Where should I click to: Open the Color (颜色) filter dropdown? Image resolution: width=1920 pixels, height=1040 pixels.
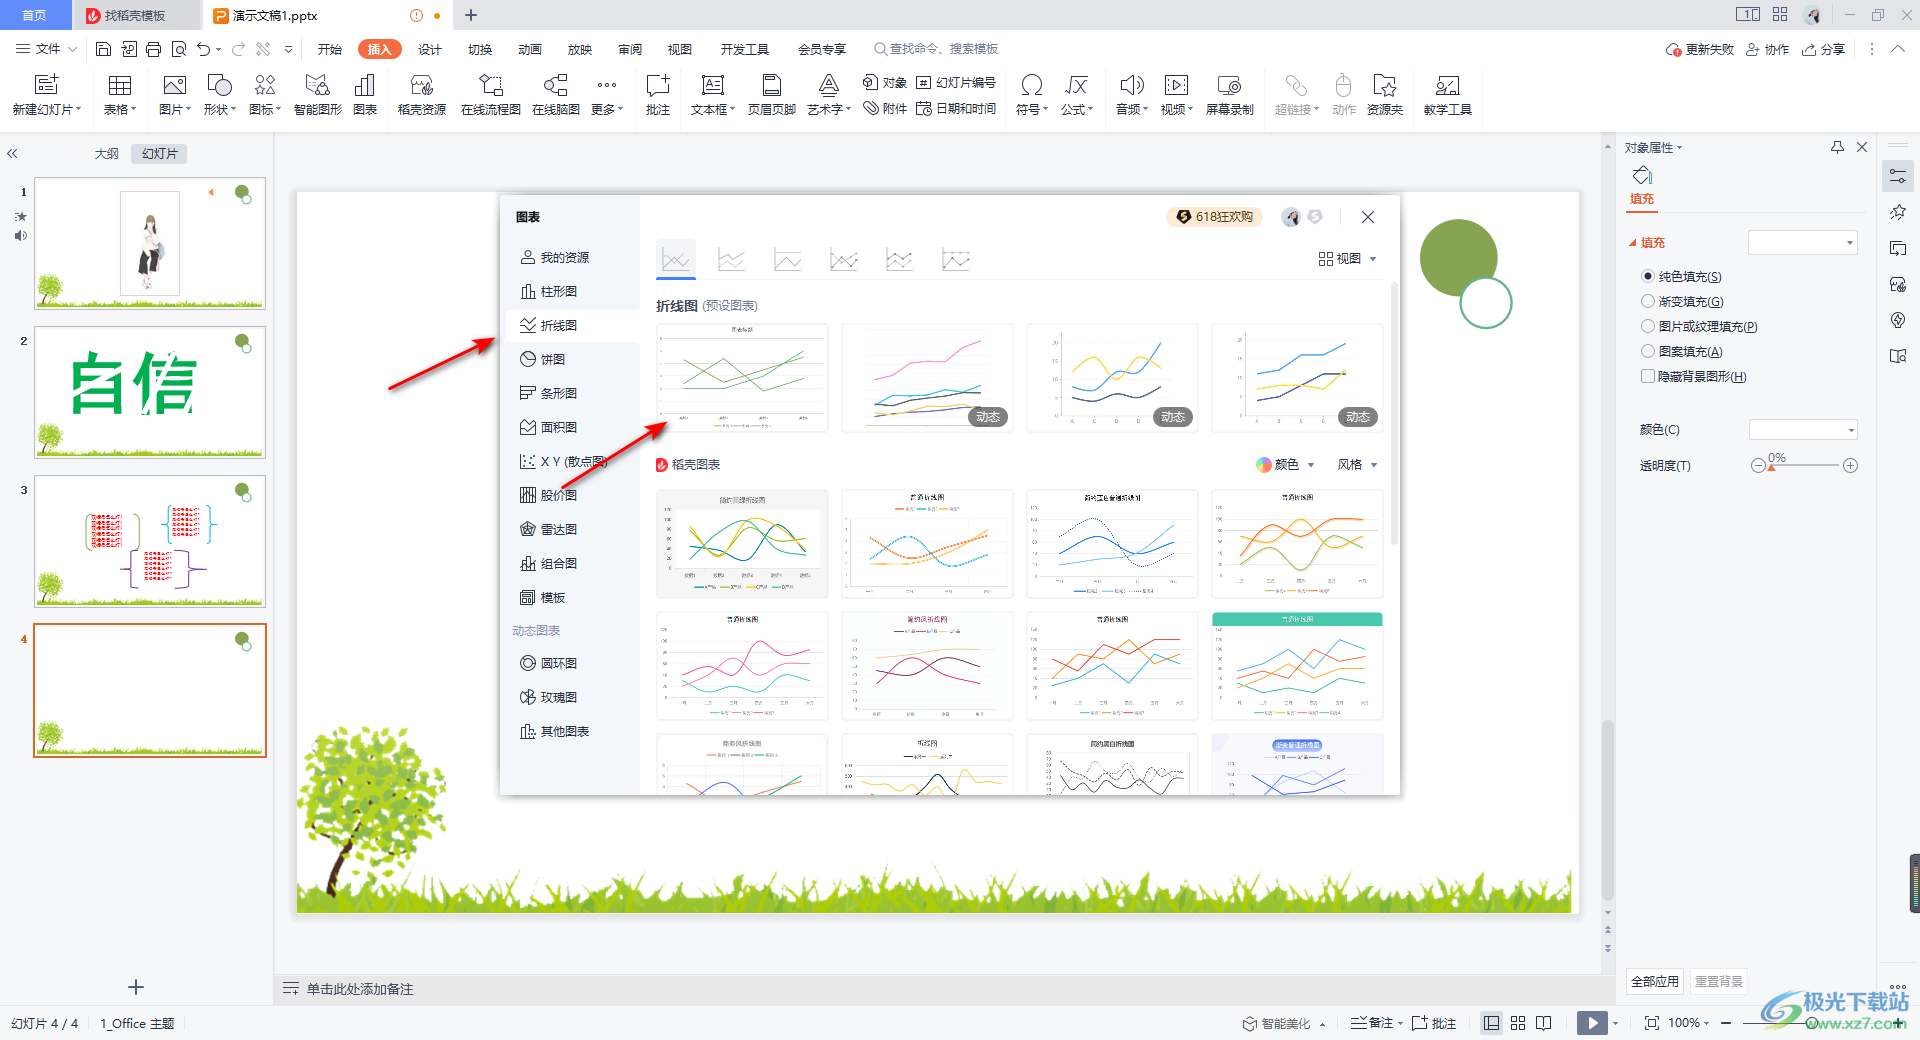click(1286, 465)
